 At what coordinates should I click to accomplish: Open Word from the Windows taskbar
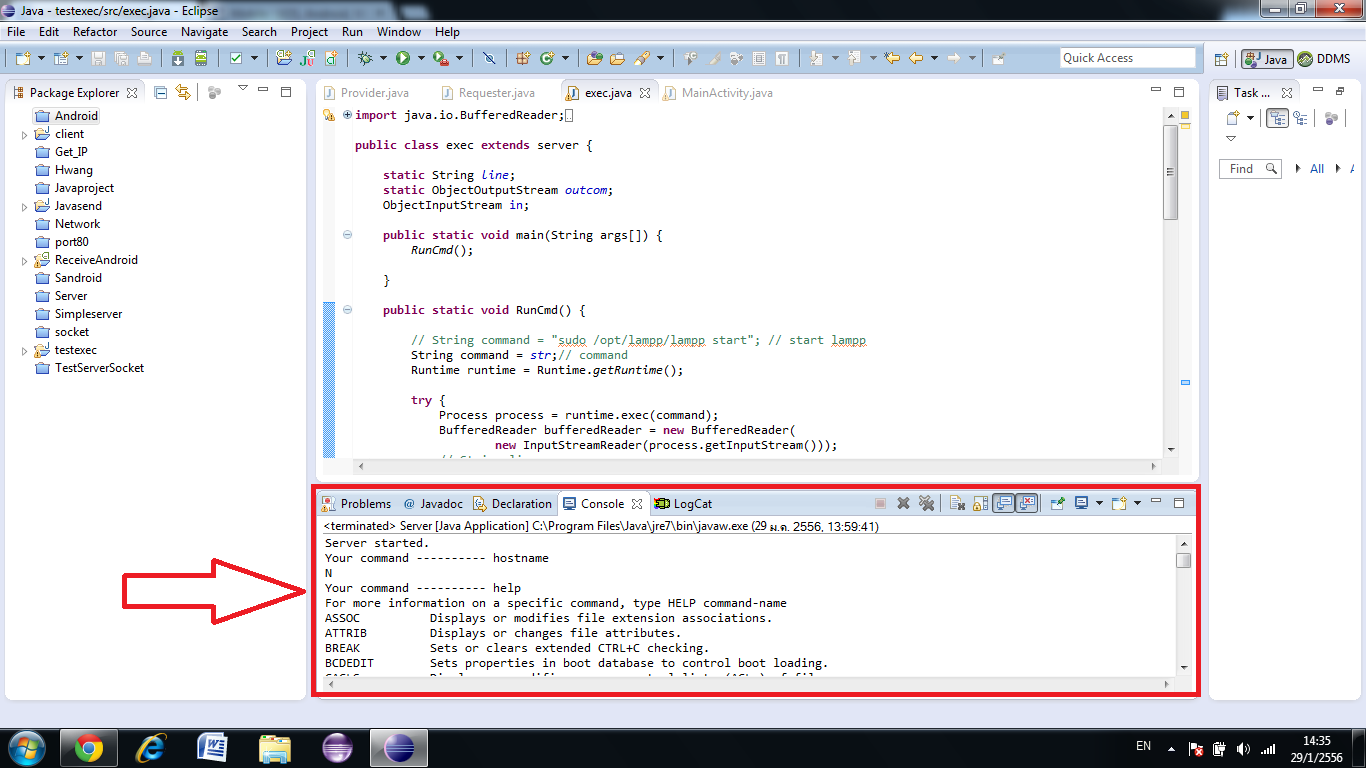[213, 748]
